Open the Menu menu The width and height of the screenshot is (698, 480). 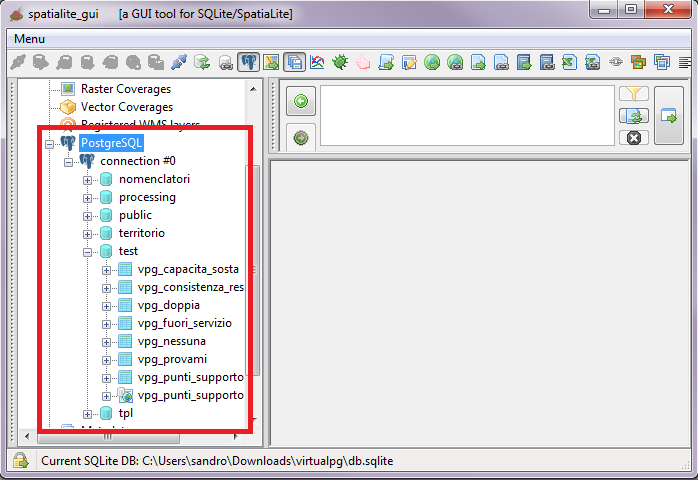29,39
